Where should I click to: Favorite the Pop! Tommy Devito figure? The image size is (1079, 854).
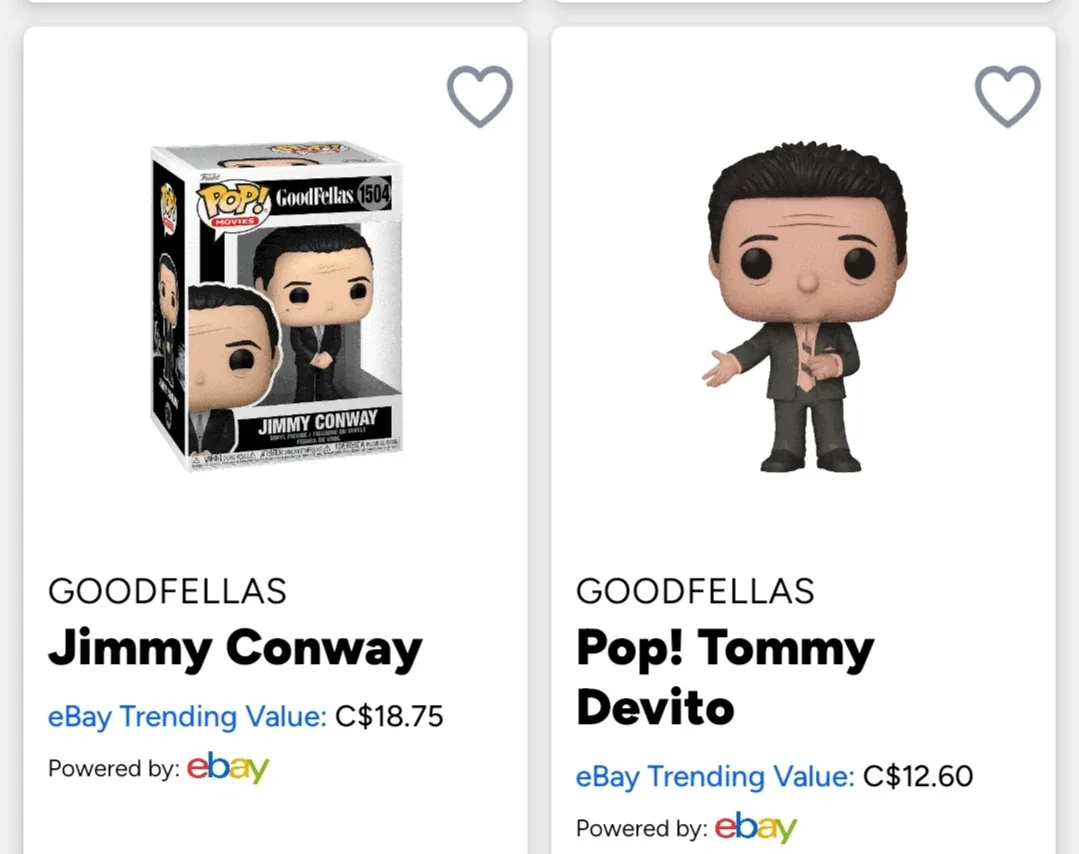(x=1007, y=95)
